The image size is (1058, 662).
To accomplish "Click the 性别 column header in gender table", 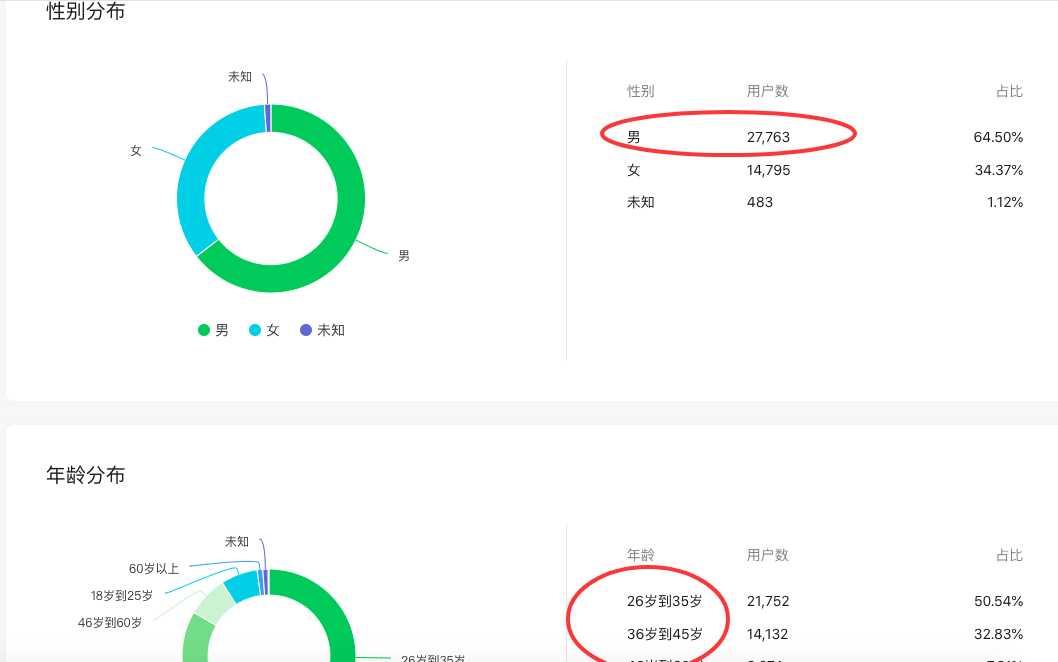I will click(640, 91).
